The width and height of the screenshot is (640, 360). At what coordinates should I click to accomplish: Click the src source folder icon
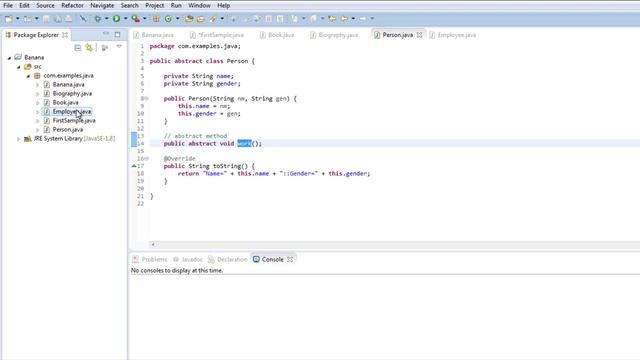(x=27, y=67)
